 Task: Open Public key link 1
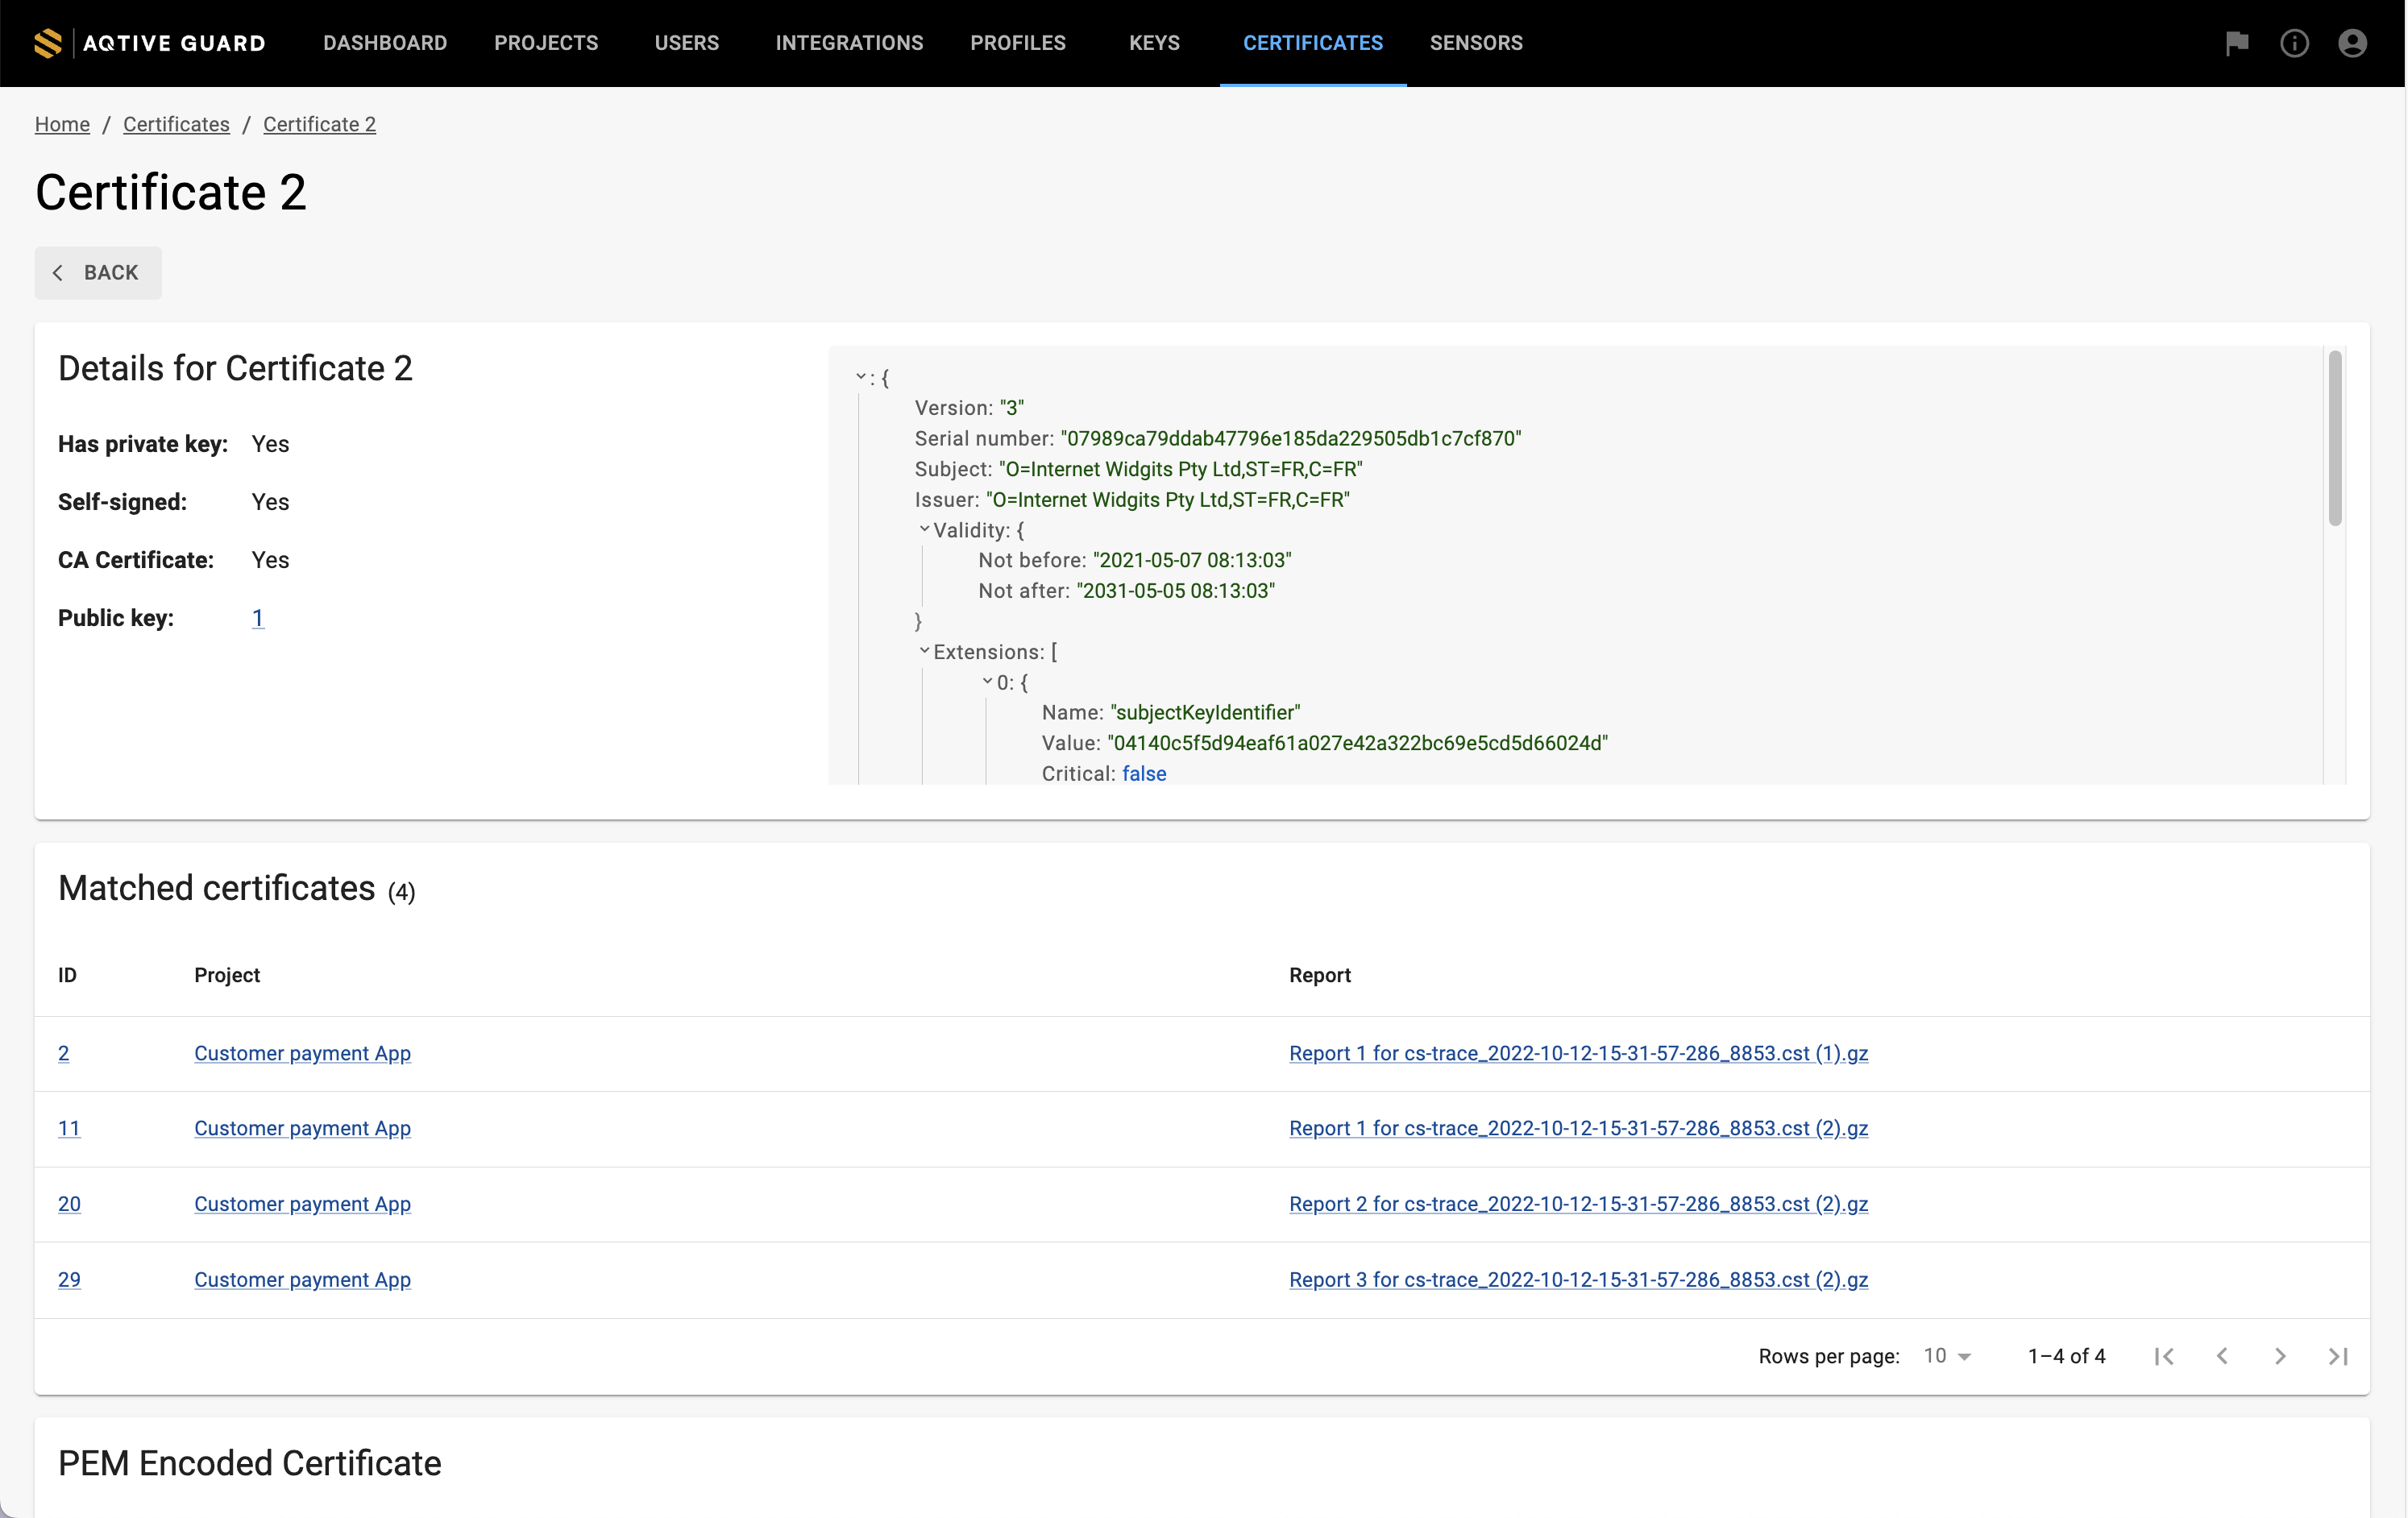(257, 617)
